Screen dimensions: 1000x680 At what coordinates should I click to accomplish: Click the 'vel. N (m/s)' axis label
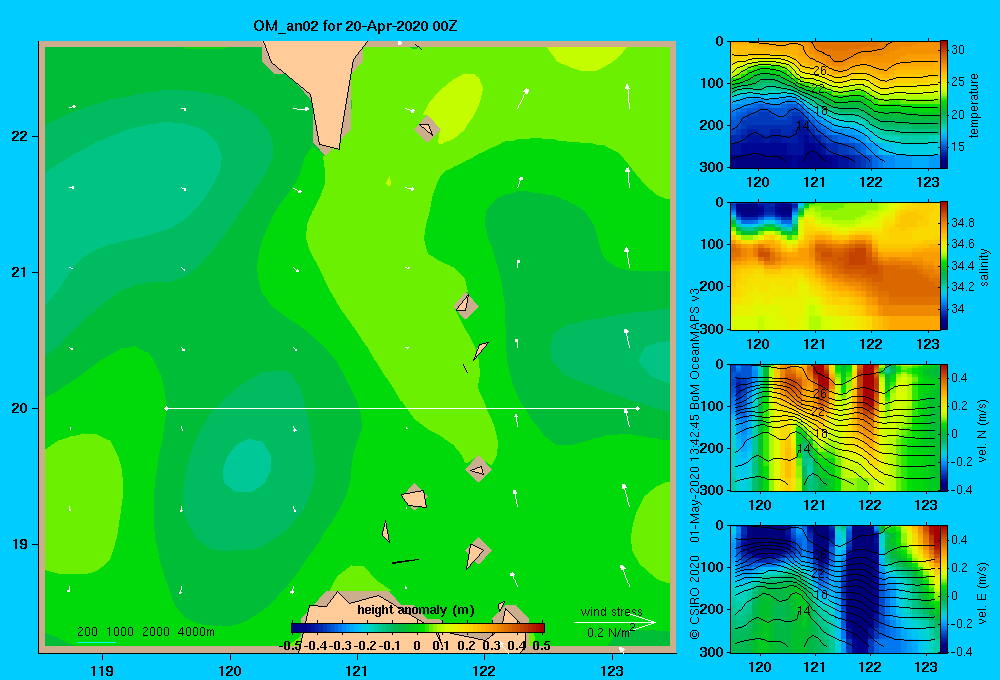point(983,431)
